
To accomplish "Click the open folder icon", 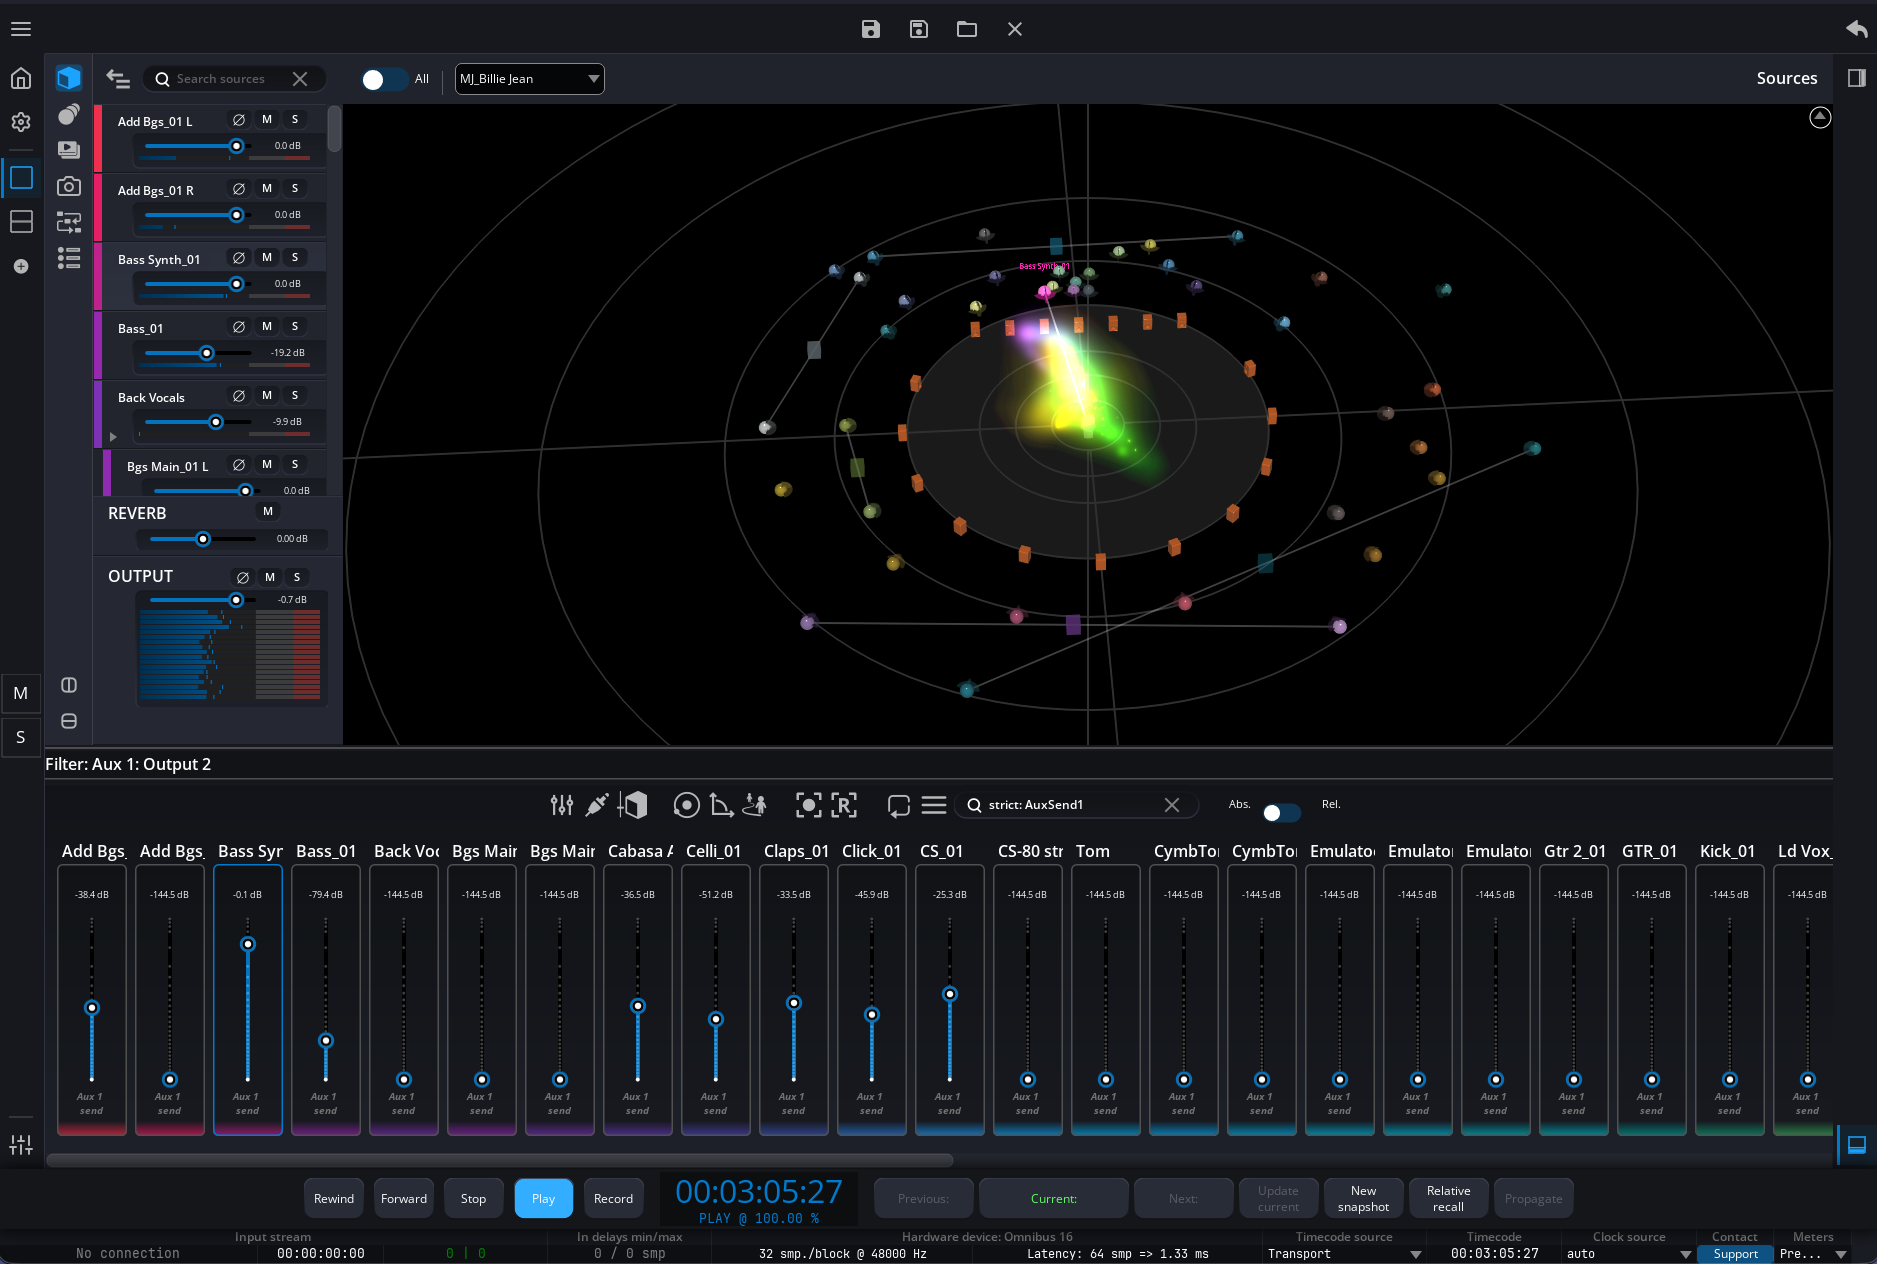I will 966,29.
